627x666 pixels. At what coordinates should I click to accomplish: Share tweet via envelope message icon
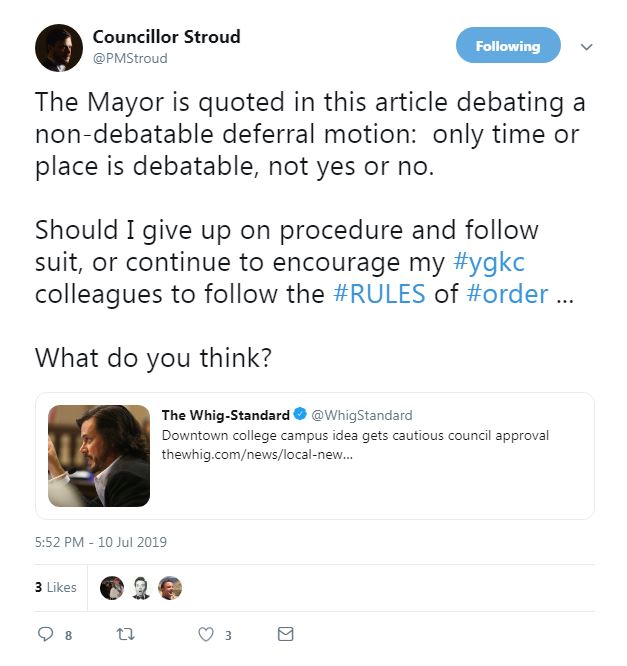pos(285,634)
